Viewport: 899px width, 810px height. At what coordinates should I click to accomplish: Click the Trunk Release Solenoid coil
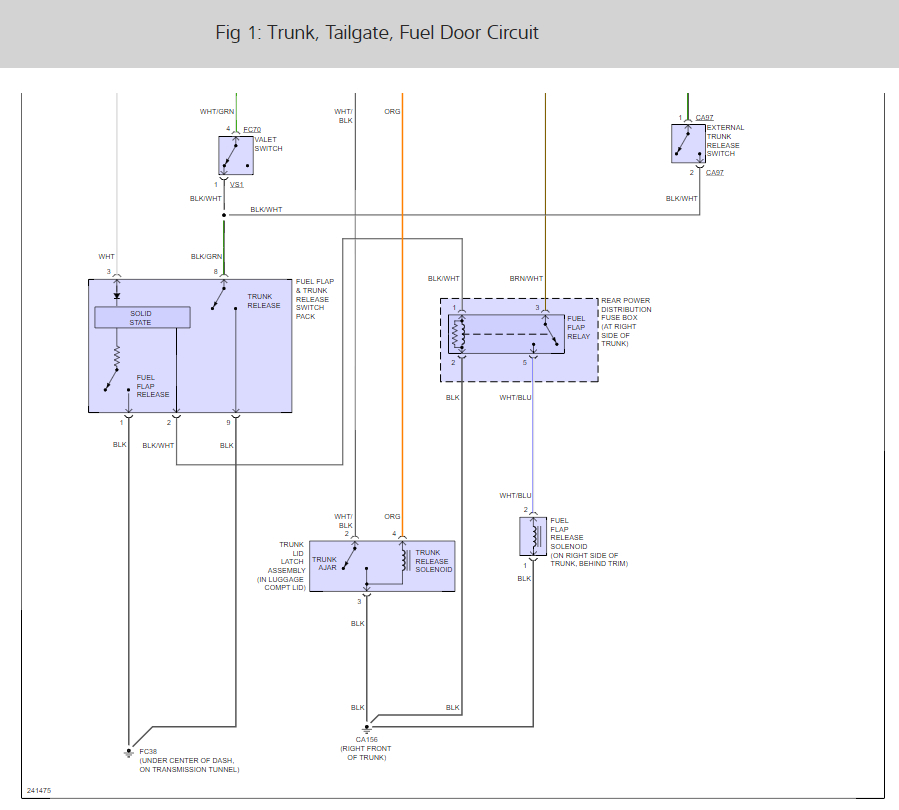405,560
